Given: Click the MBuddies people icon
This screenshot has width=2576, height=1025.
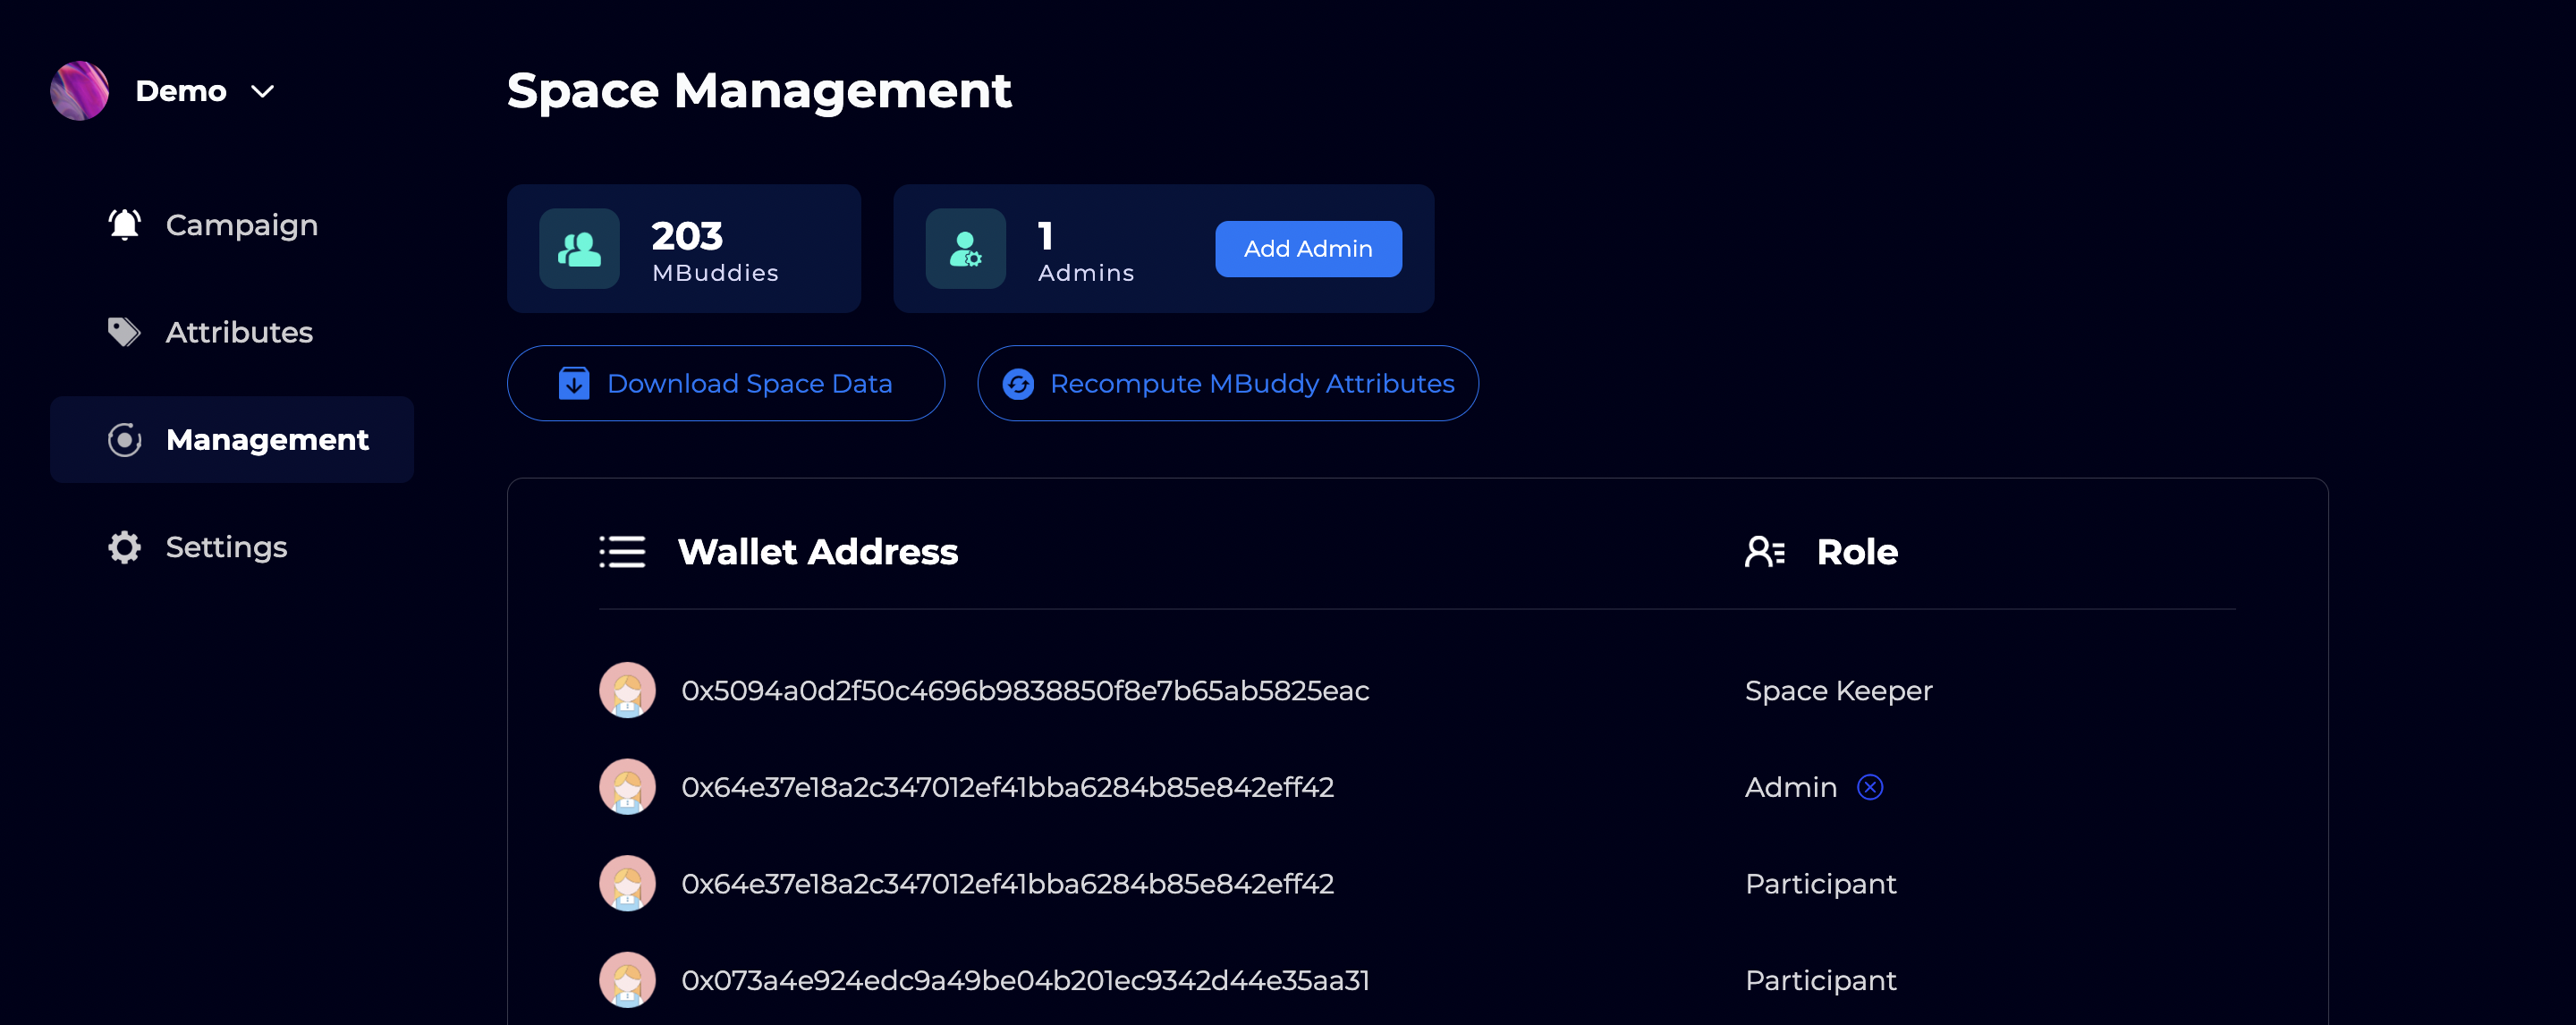Looking at the screenshot, I should (579, 248).
